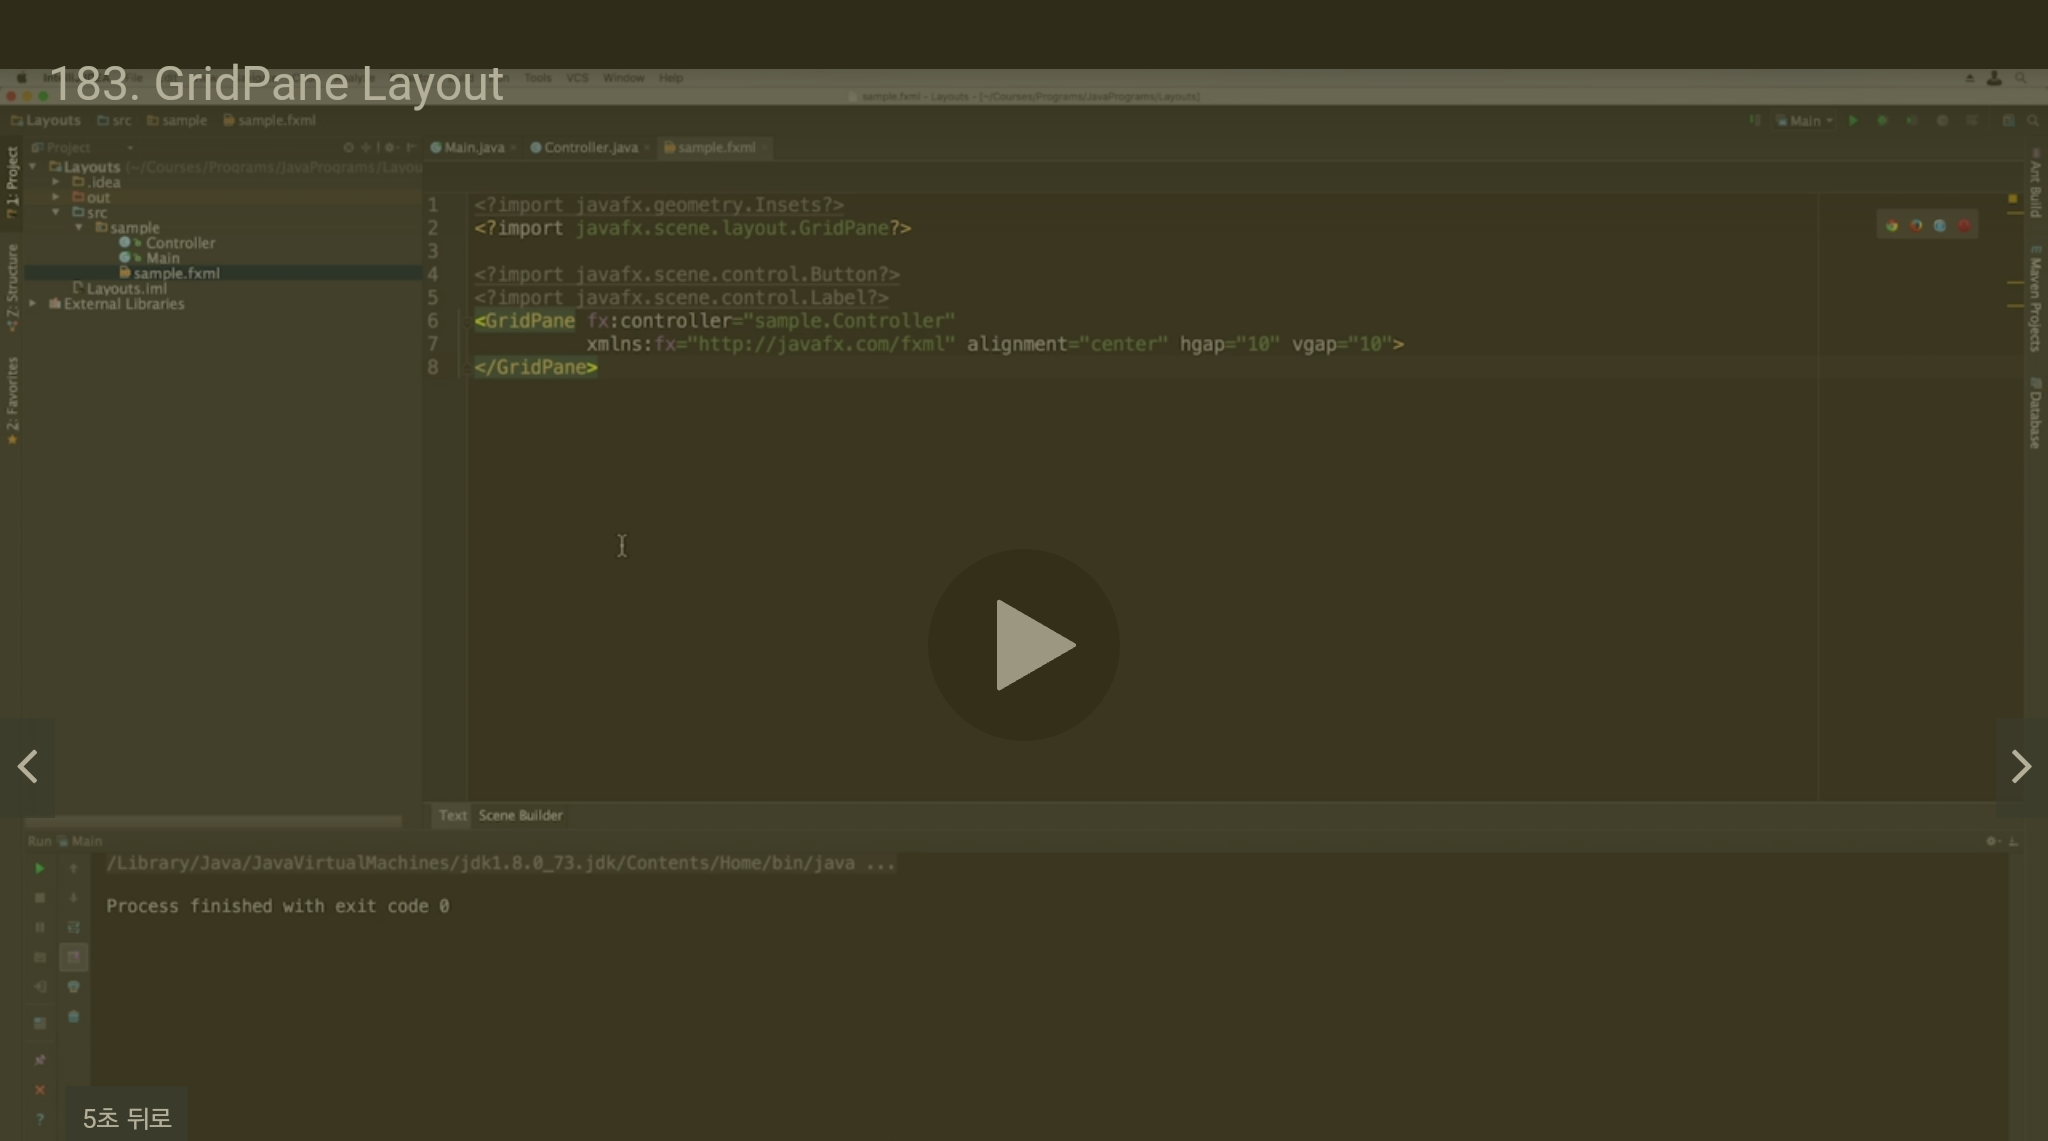Play the GridPane Layout video

click(1023, 645)
